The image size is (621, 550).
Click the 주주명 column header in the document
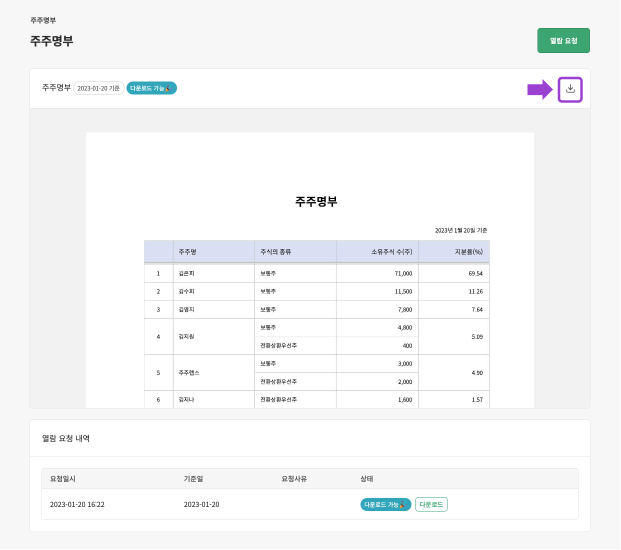click(x=187, y=251)
